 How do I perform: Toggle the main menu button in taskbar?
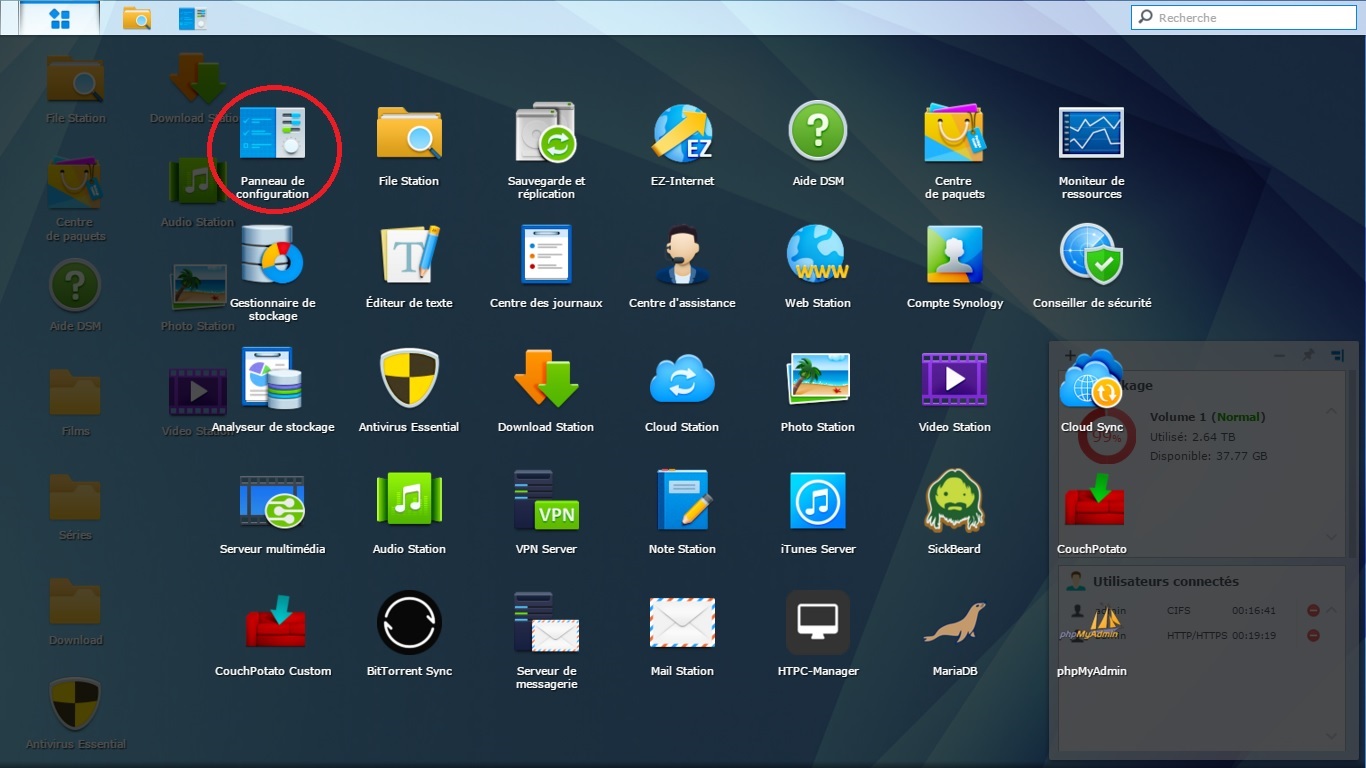(x=59, y=18)
